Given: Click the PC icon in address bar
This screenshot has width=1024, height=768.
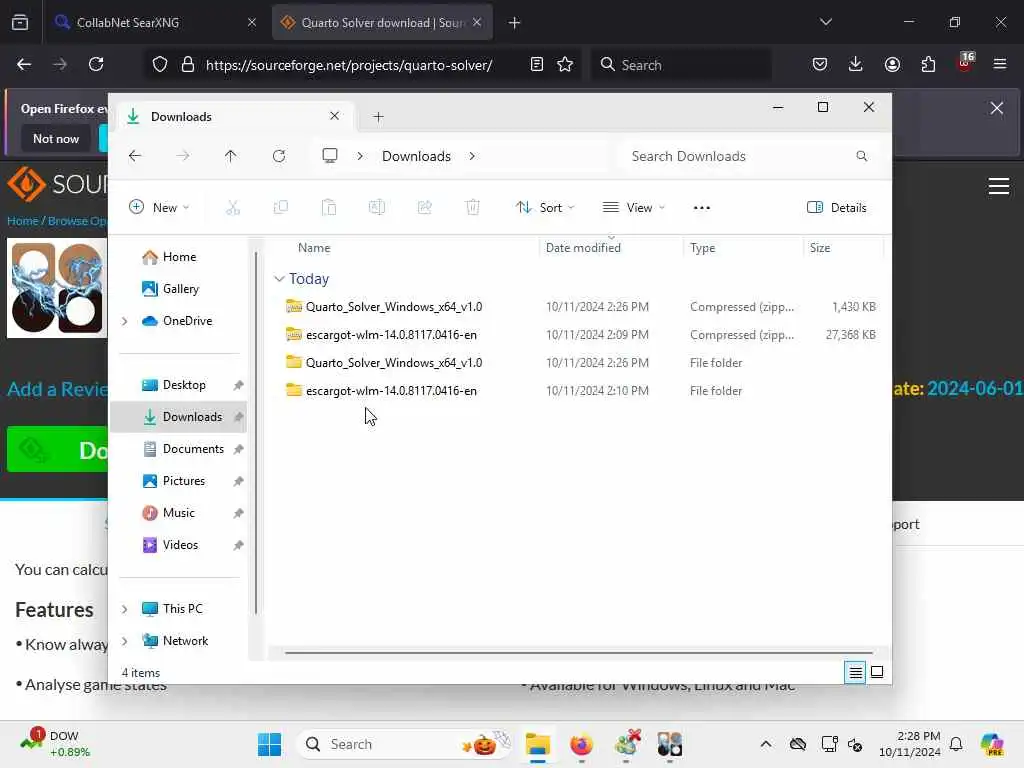Looking at the screenshot, I should pyautogui.click(x=330, y=156).
